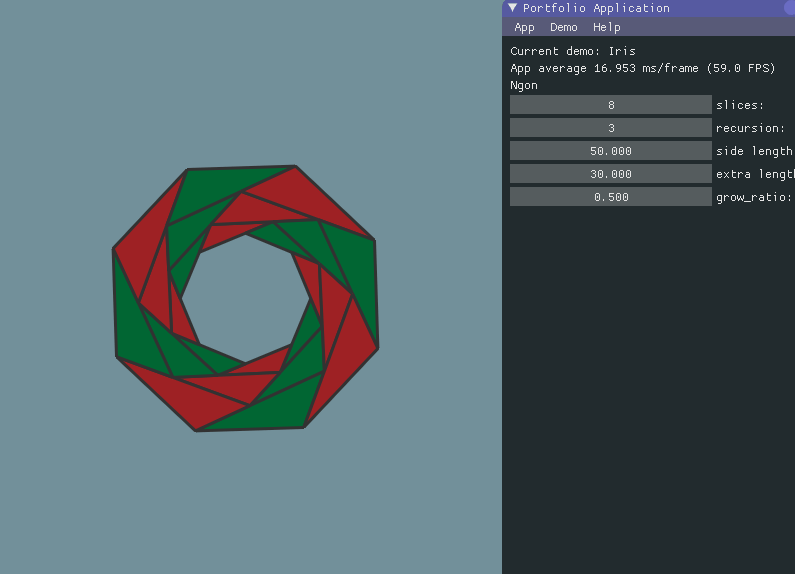Open the Help menu
The height and width of the screenshot is (574, 795).
tap(606, 27)
